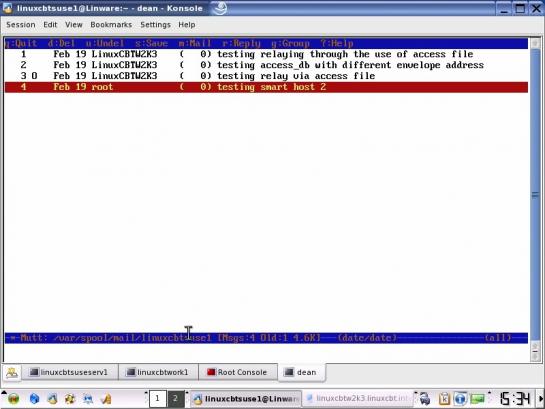The height and width of the screenshot is (409, 545).
Task: Switch to the Root Console session tab
Action: pyautogui.click(x=237, y=372)
